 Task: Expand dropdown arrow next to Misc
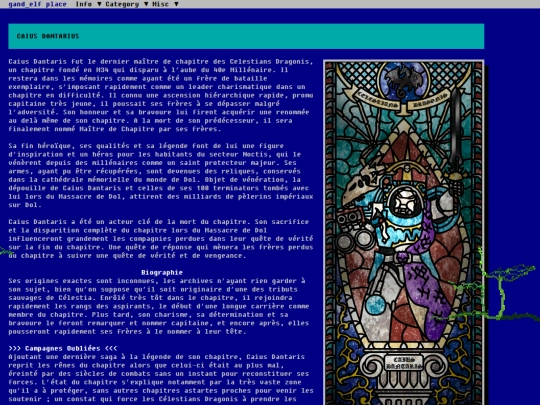pos(176,4)
